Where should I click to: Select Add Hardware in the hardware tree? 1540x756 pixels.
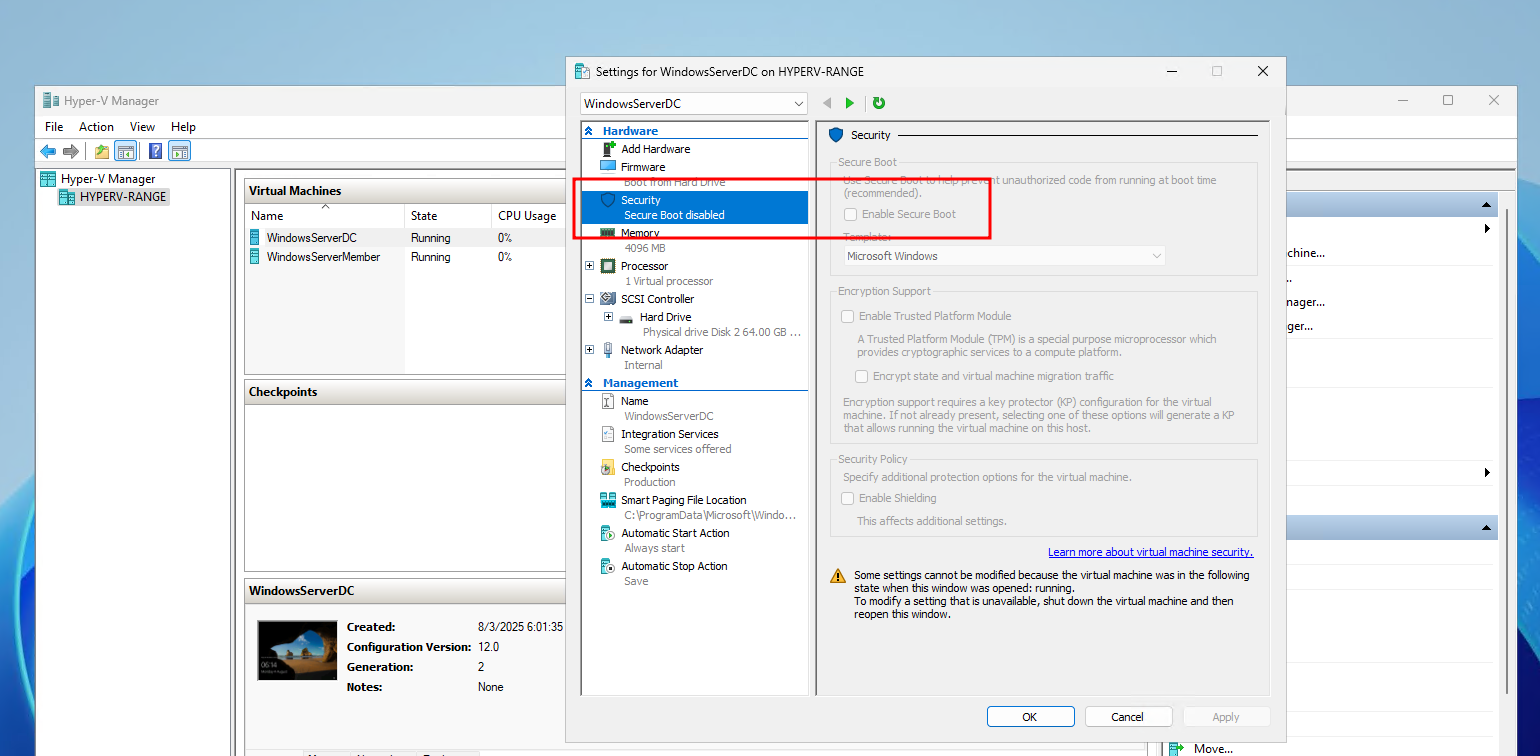pos(655,149)
